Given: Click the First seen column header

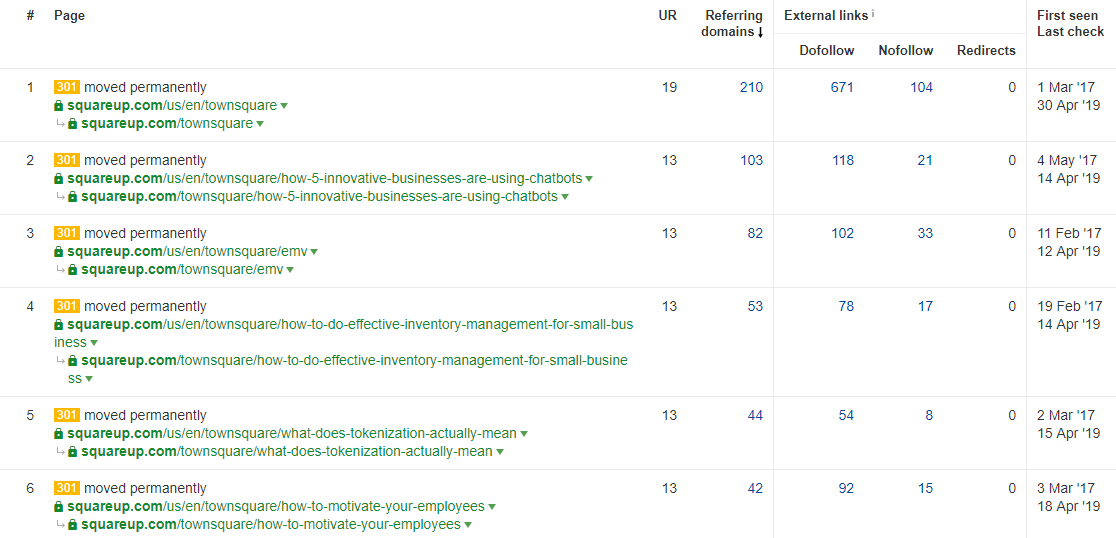Looking at the screenshot, I should [x=1067, y=16].
